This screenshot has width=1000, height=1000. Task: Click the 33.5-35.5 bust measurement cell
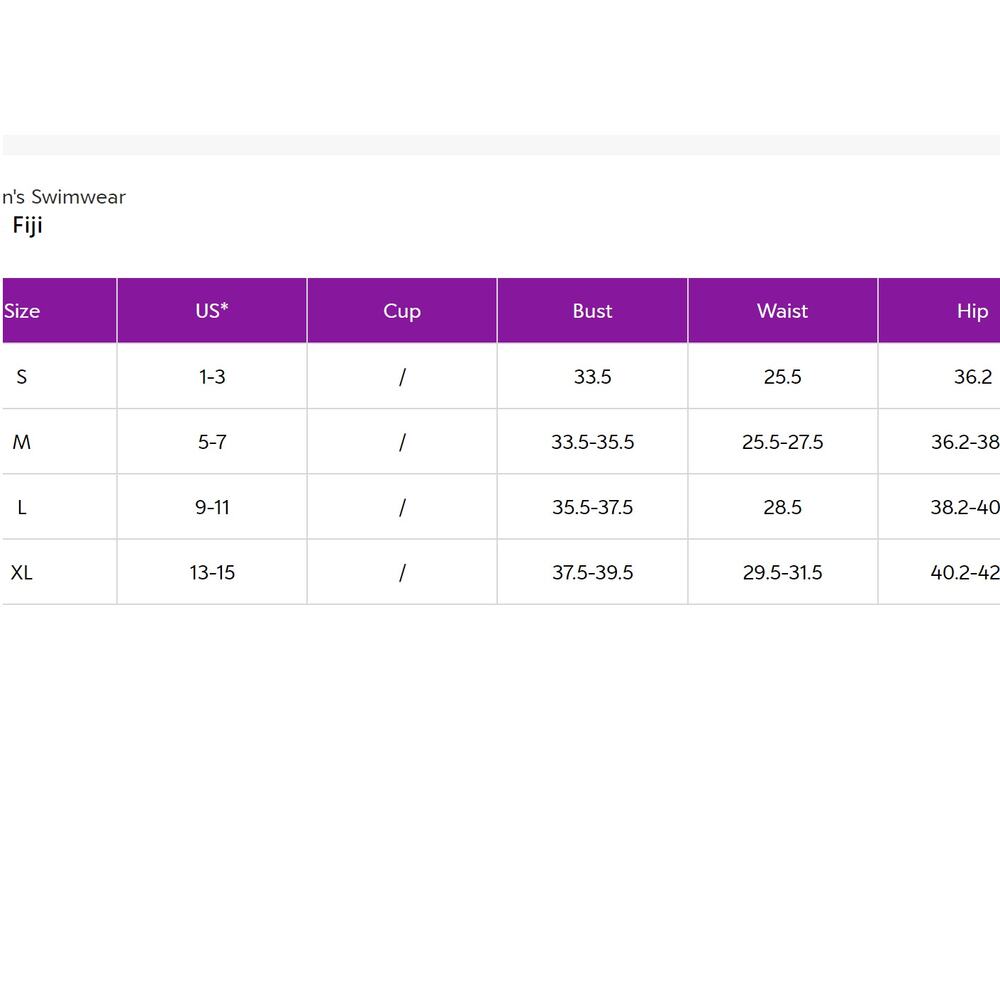[592, 442]
